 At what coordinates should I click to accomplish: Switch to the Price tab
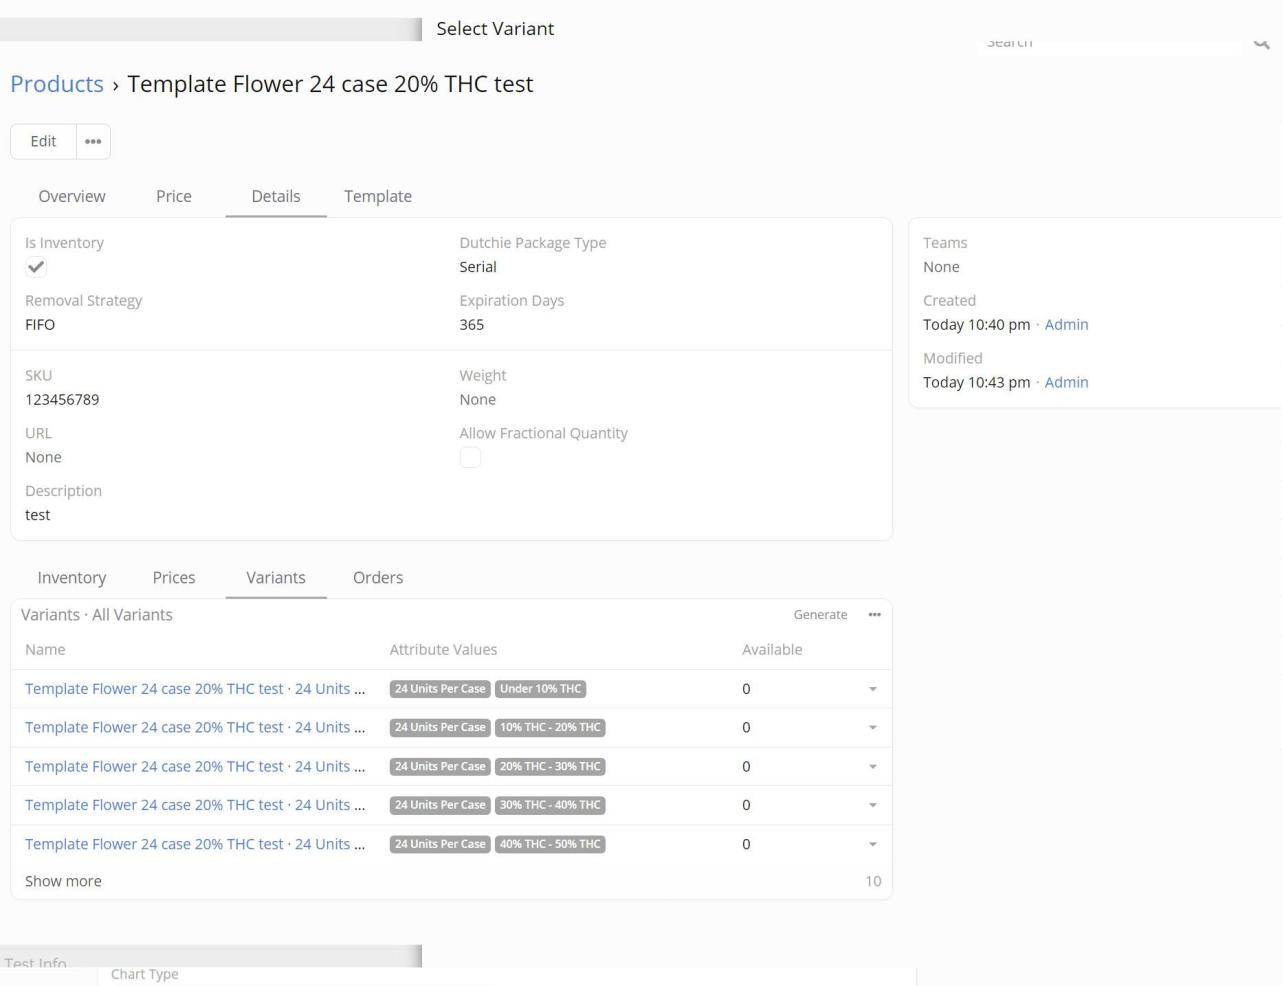point(173,196)
